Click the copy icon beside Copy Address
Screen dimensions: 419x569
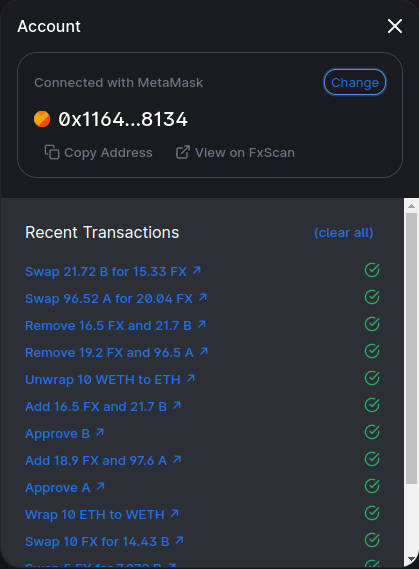pyautogui.click(x=52, y=152)
